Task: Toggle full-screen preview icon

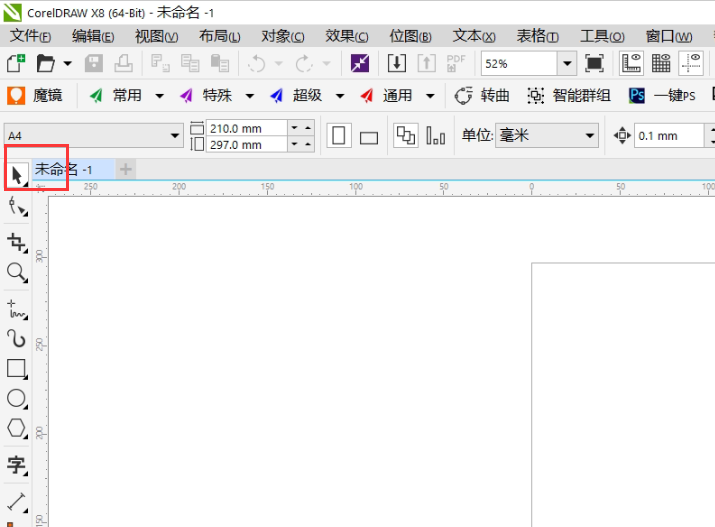Action: pyautogui.click(x=594, y=63)
